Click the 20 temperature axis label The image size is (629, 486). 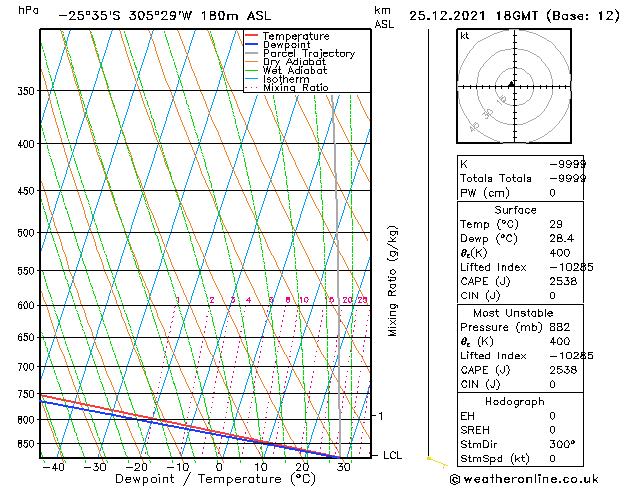coord(302,467)
